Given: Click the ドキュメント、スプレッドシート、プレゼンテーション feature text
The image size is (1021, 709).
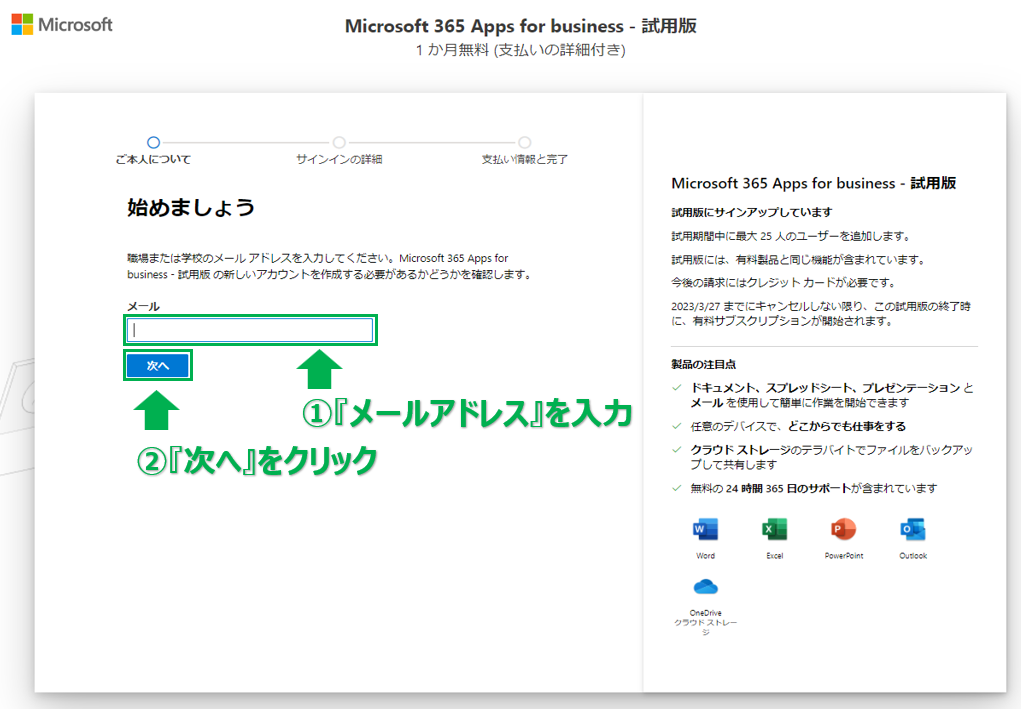Looking at the screenshot, I should [832, 395].
